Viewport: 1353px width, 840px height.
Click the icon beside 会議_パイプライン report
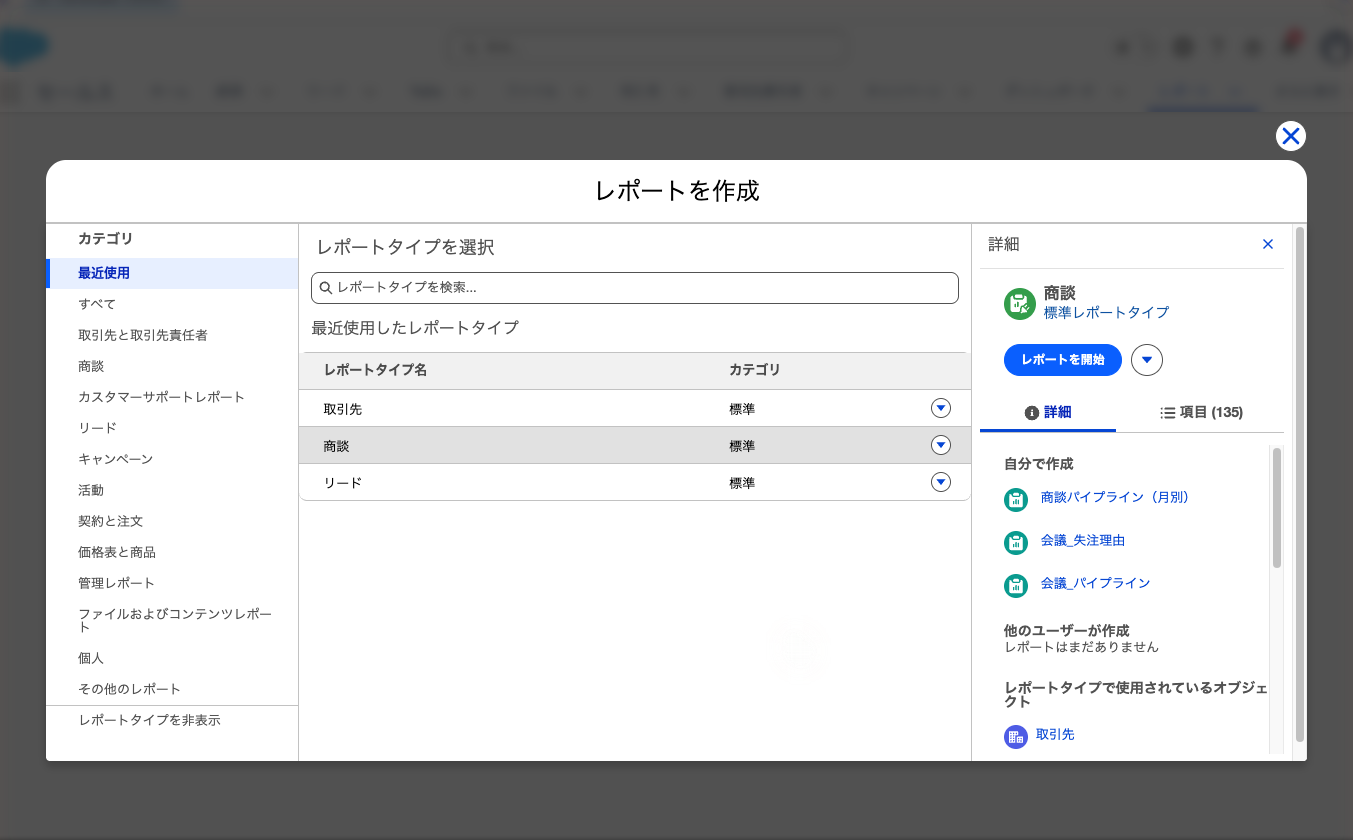1016,585
